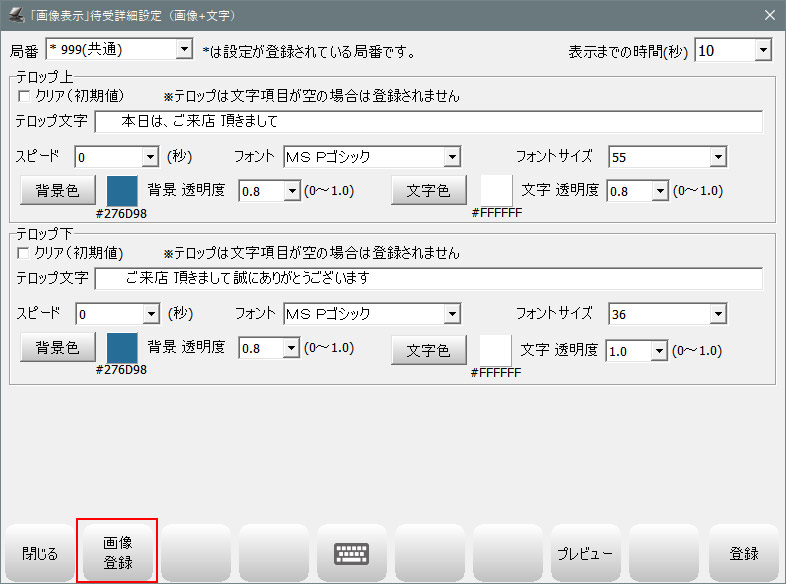Viewport: 786px width, 584px height.
Task: Expand the スピード dropdown in テロップ上
Action: coord(150,157)
